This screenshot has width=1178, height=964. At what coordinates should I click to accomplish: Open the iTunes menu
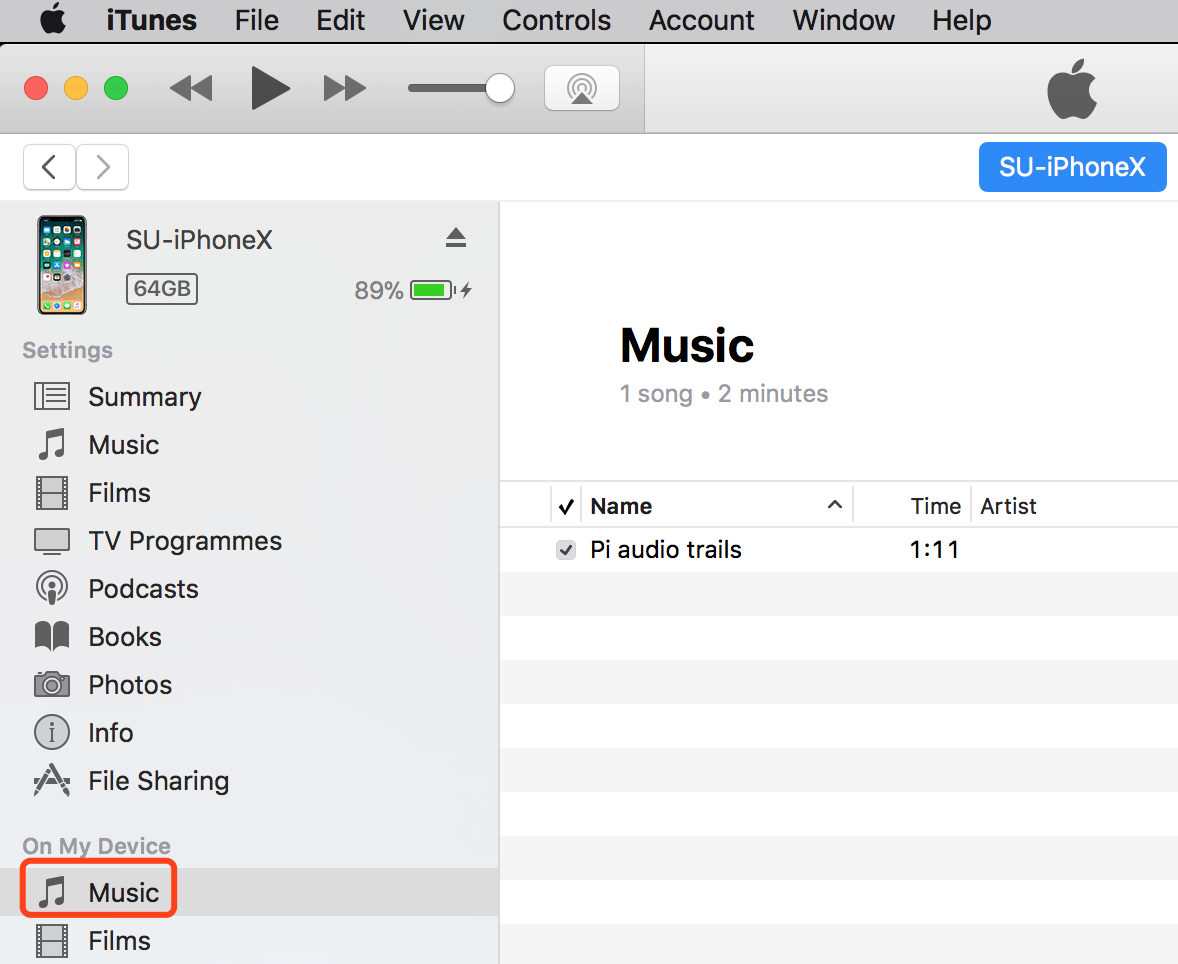point(151,20)
